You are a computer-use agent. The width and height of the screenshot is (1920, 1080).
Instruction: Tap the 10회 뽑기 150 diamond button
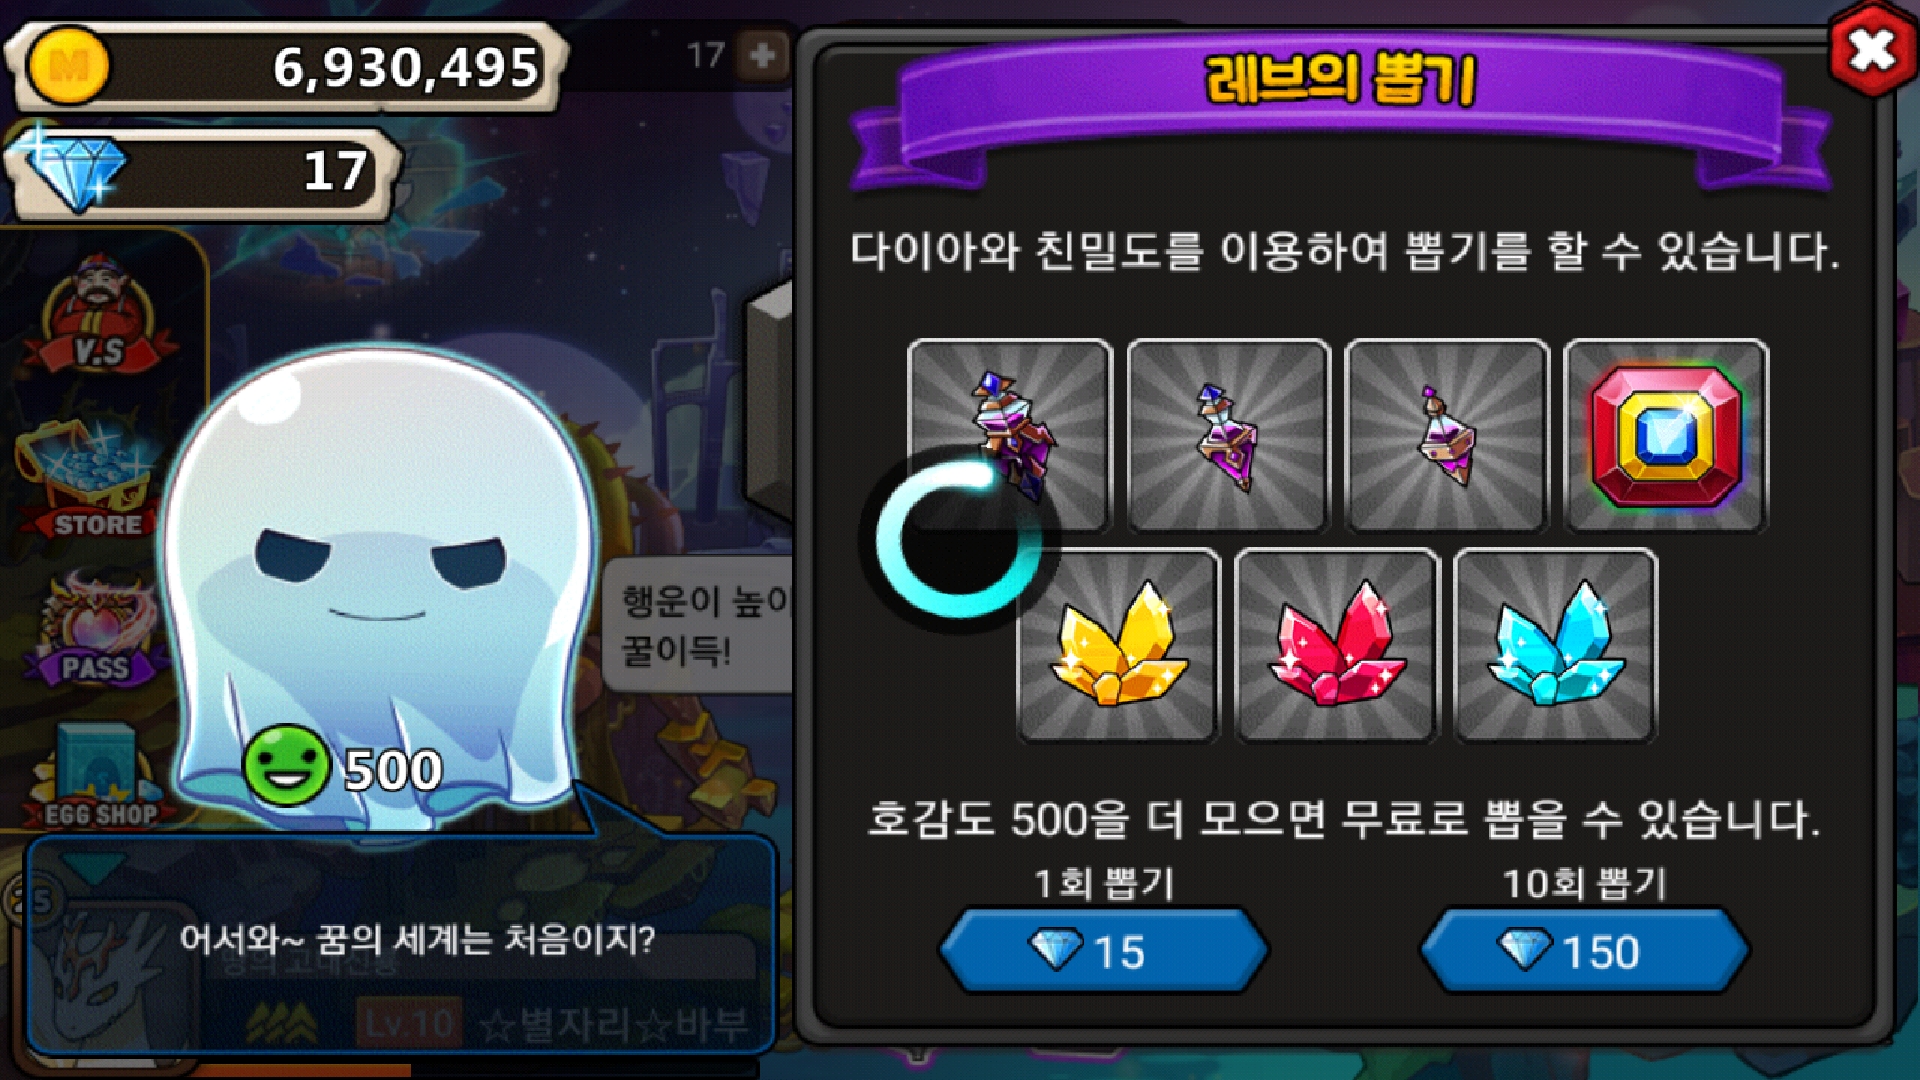pyautogui.click(x=1585, y=950)
